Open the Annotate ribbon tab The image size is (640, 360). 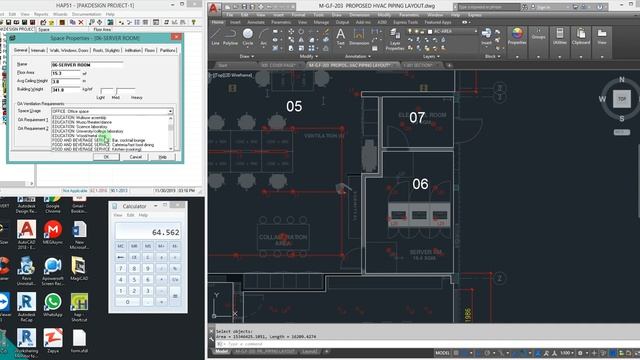tap(256, 22)
